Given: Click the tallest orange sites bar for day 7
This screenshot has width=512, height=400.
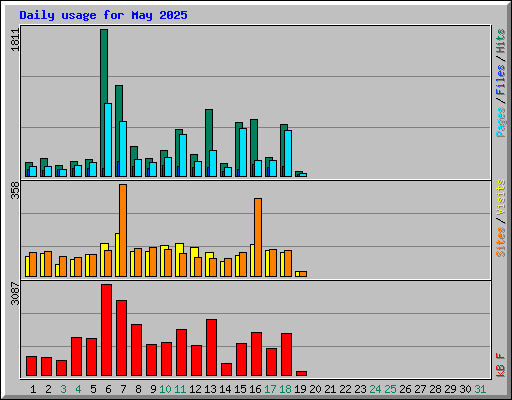Looking at the screenshot, I should [123, 230].
